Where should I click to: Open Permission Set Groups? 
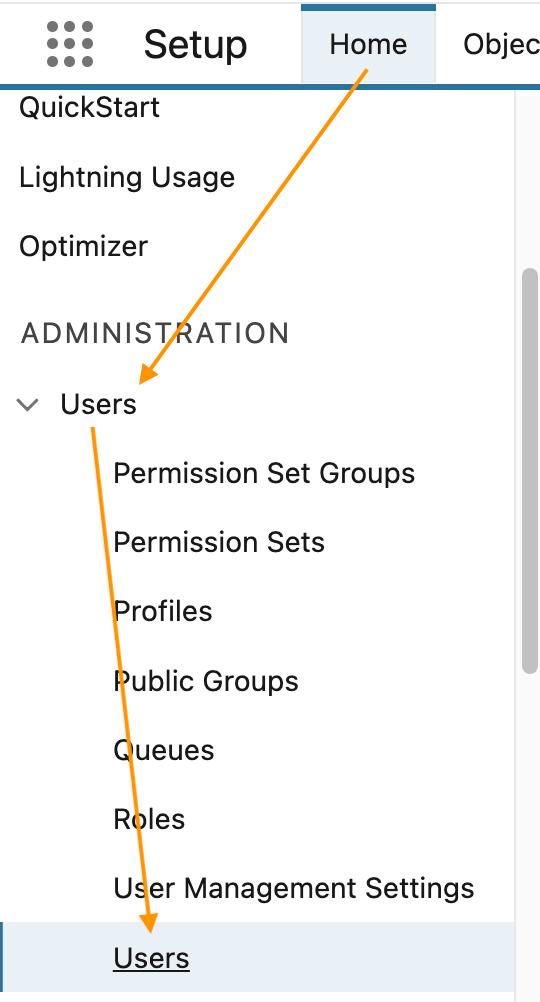[x=264, y=474]
